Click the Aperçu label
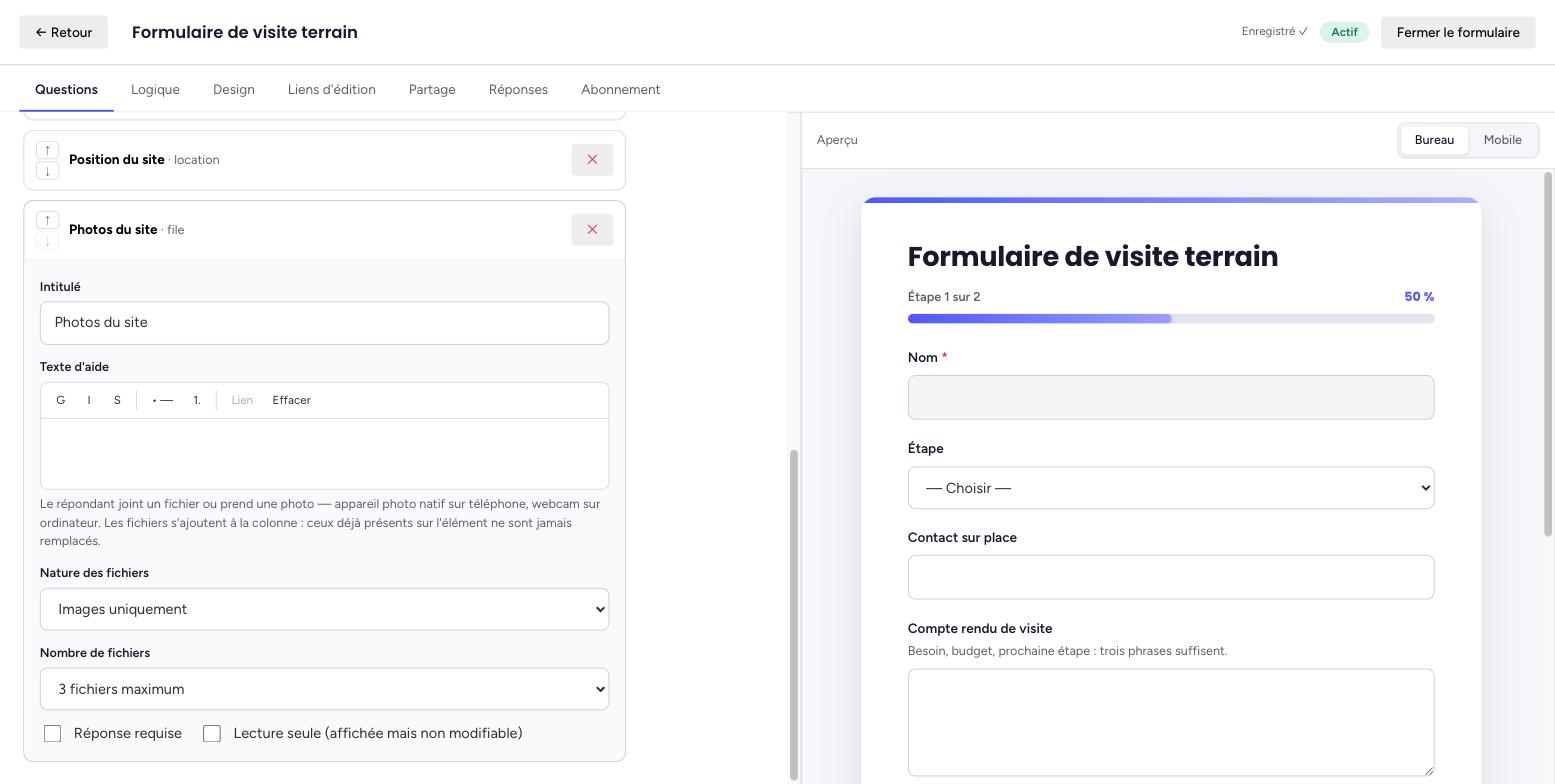The width and height of the screenshot is (1555, 784). (837, 140)
